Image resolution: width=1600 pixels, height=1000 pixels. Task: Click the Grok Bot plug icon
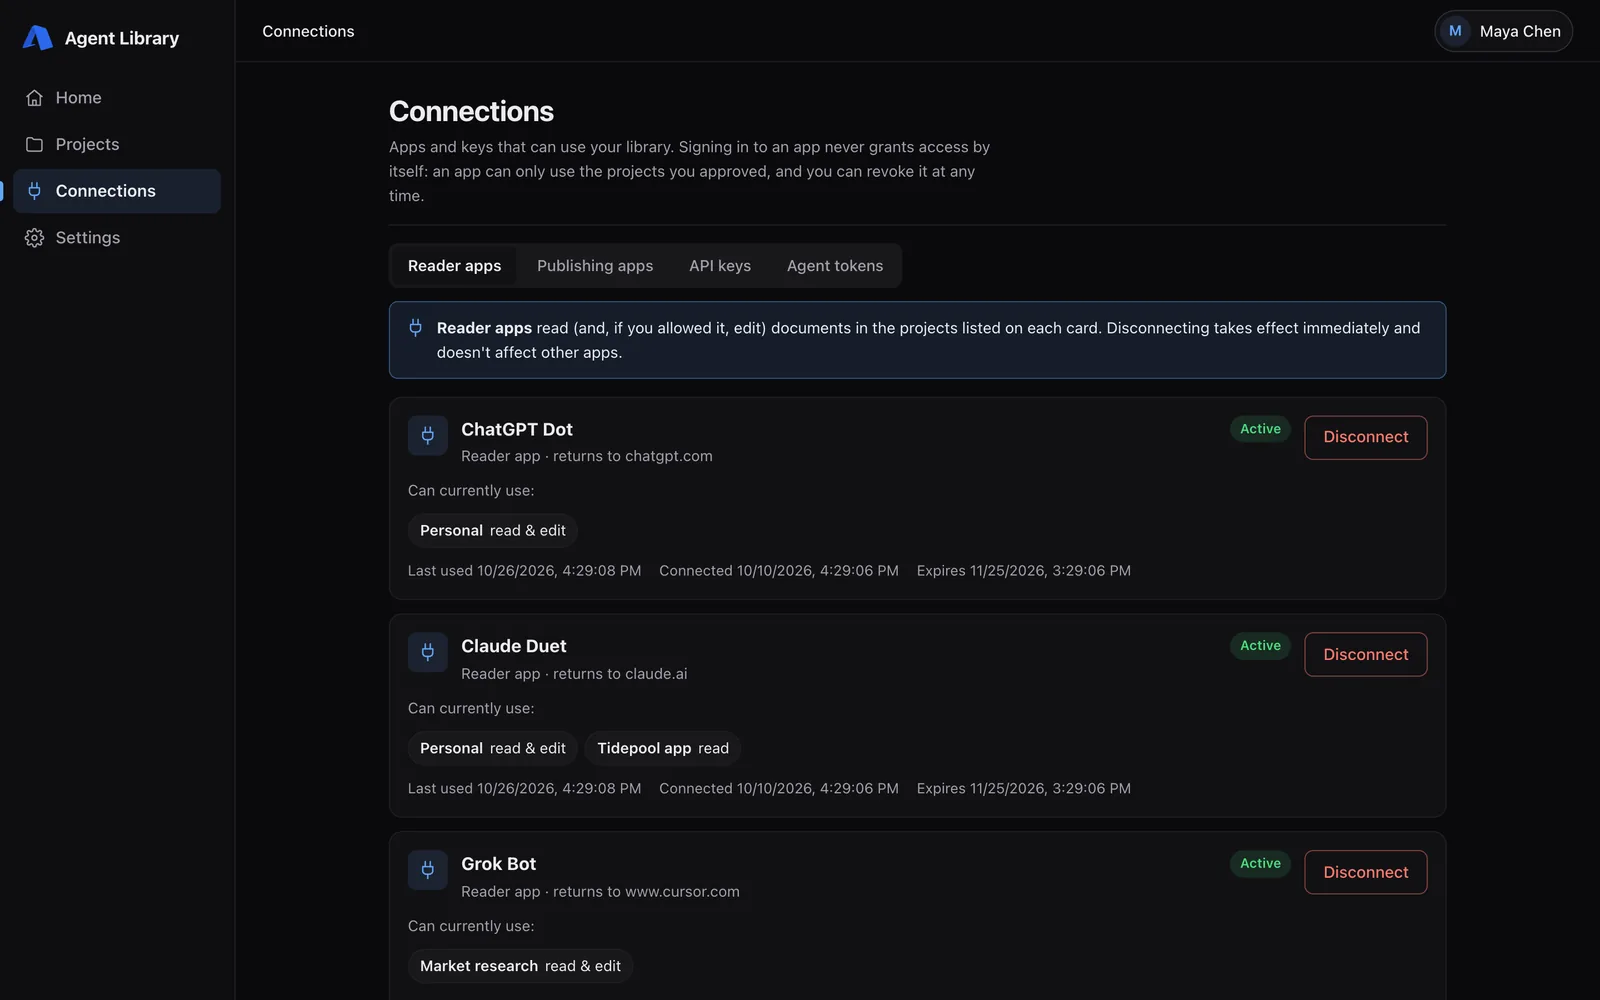point(428,870)
